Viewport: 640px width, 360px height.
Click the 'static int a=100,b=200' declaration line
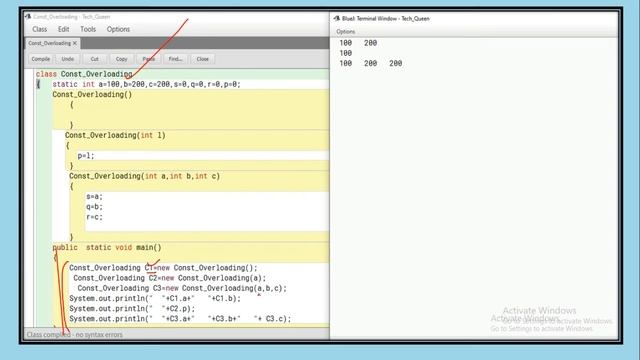[147, 84]
